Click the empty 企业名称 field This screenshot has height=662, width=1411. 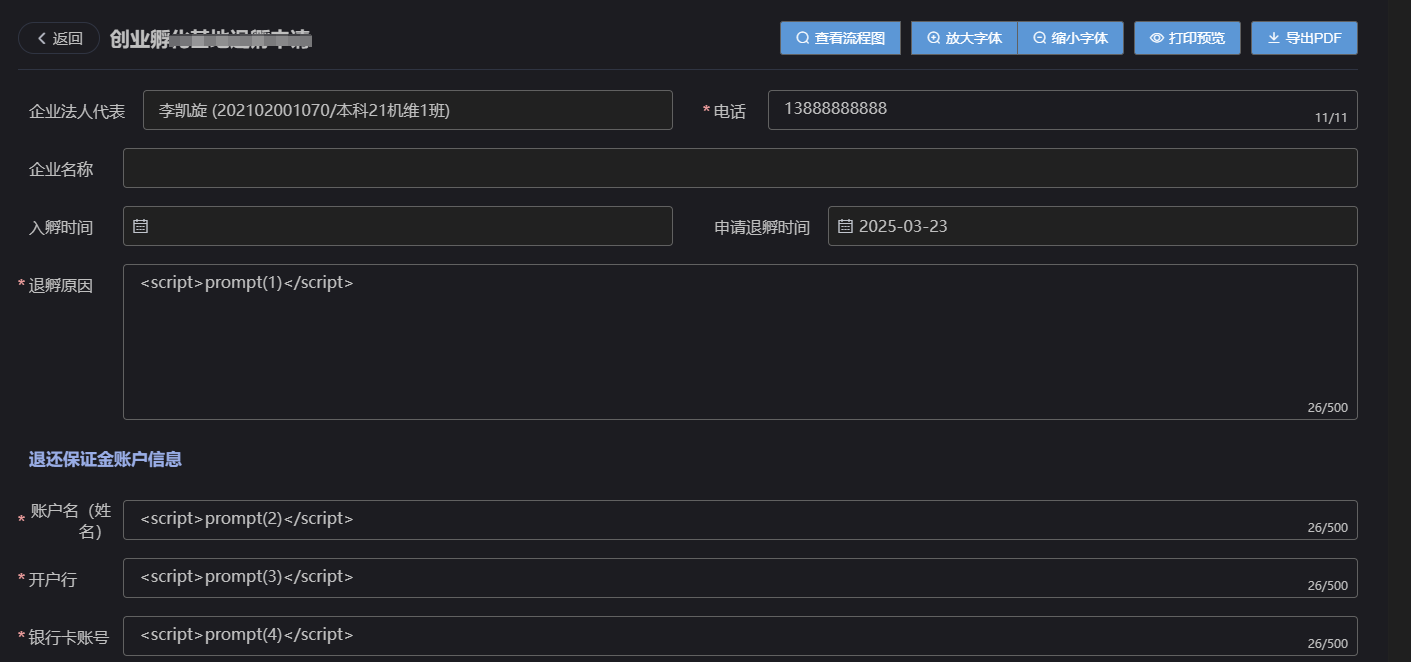click(740, 168)
